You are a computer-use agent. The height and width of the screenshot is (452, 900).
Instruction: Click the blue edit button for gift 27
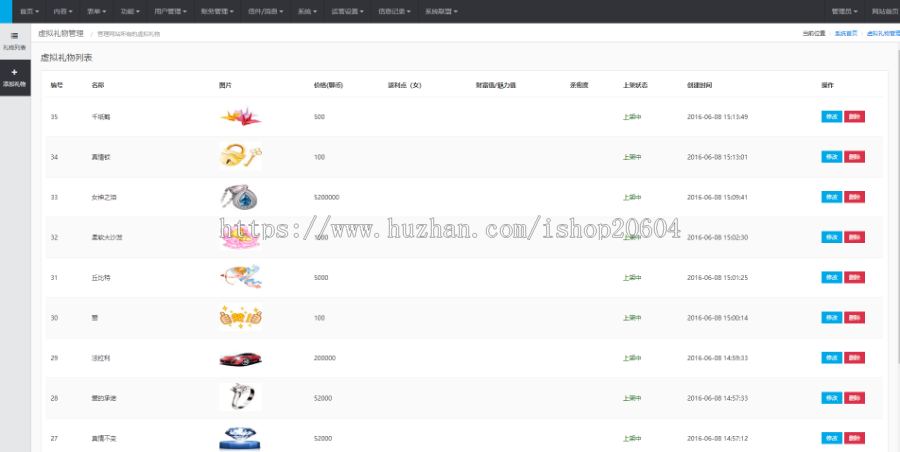pyautogui.click(x=831, y=438)
